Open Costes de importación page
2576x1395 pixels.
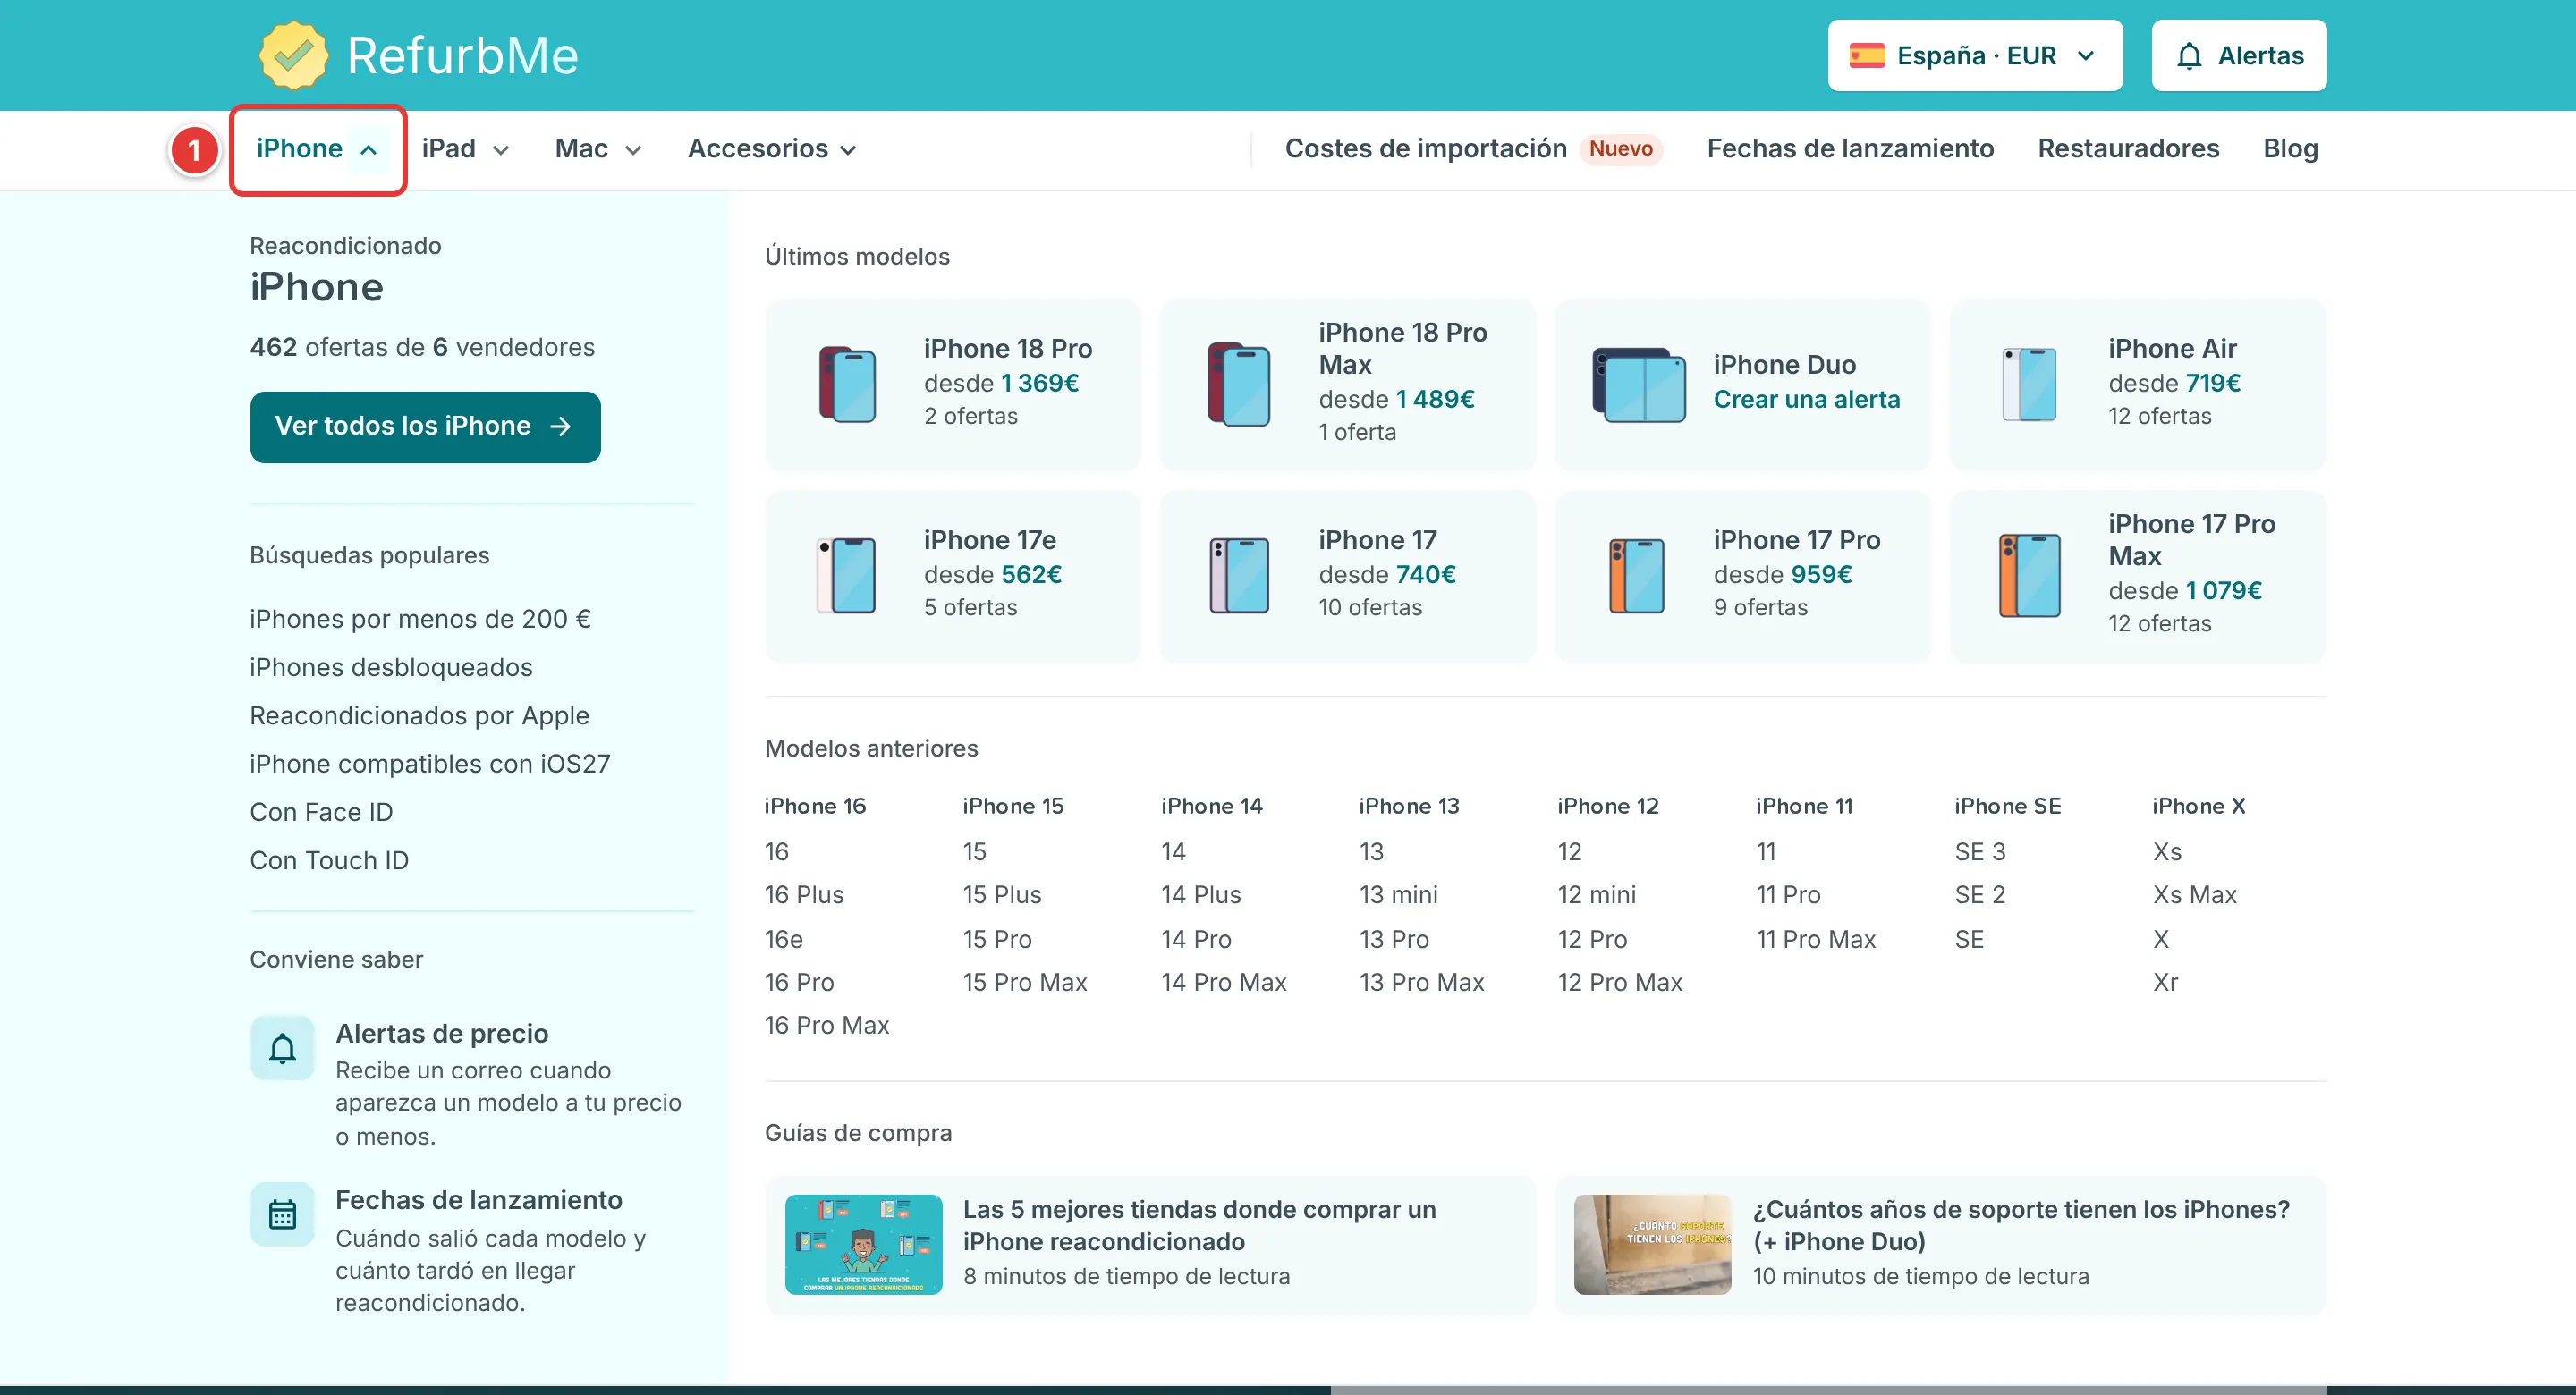pos(1425,148)
